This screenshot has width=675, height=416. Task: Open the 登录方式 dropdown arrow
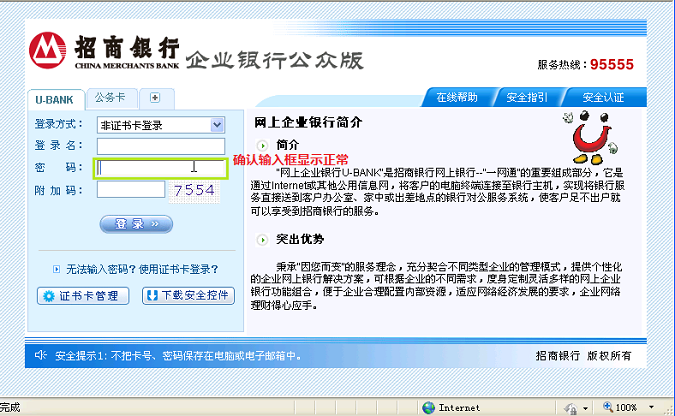point(217,125)
